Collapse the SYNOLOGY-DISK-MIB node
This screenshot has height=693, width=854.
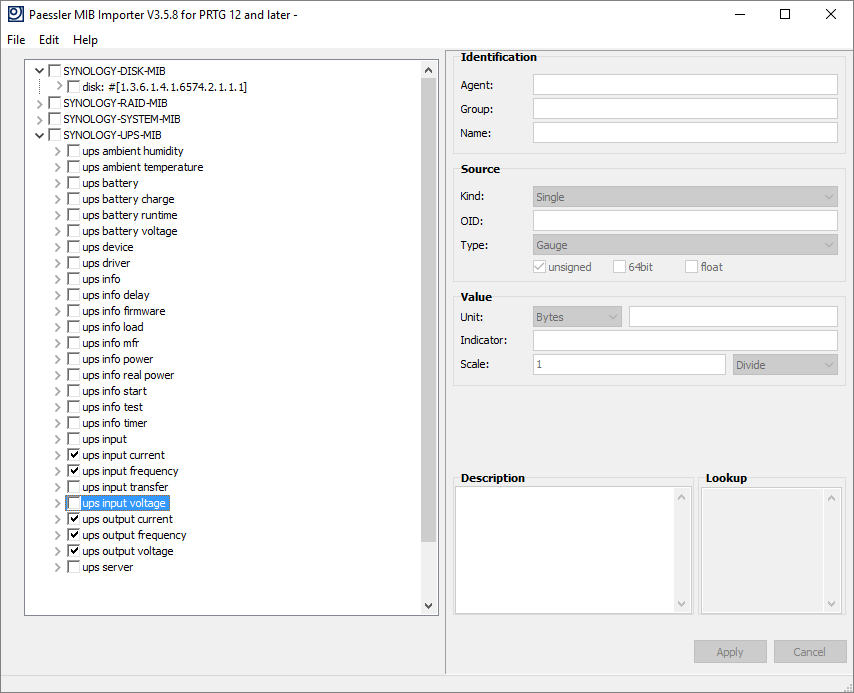39,71
